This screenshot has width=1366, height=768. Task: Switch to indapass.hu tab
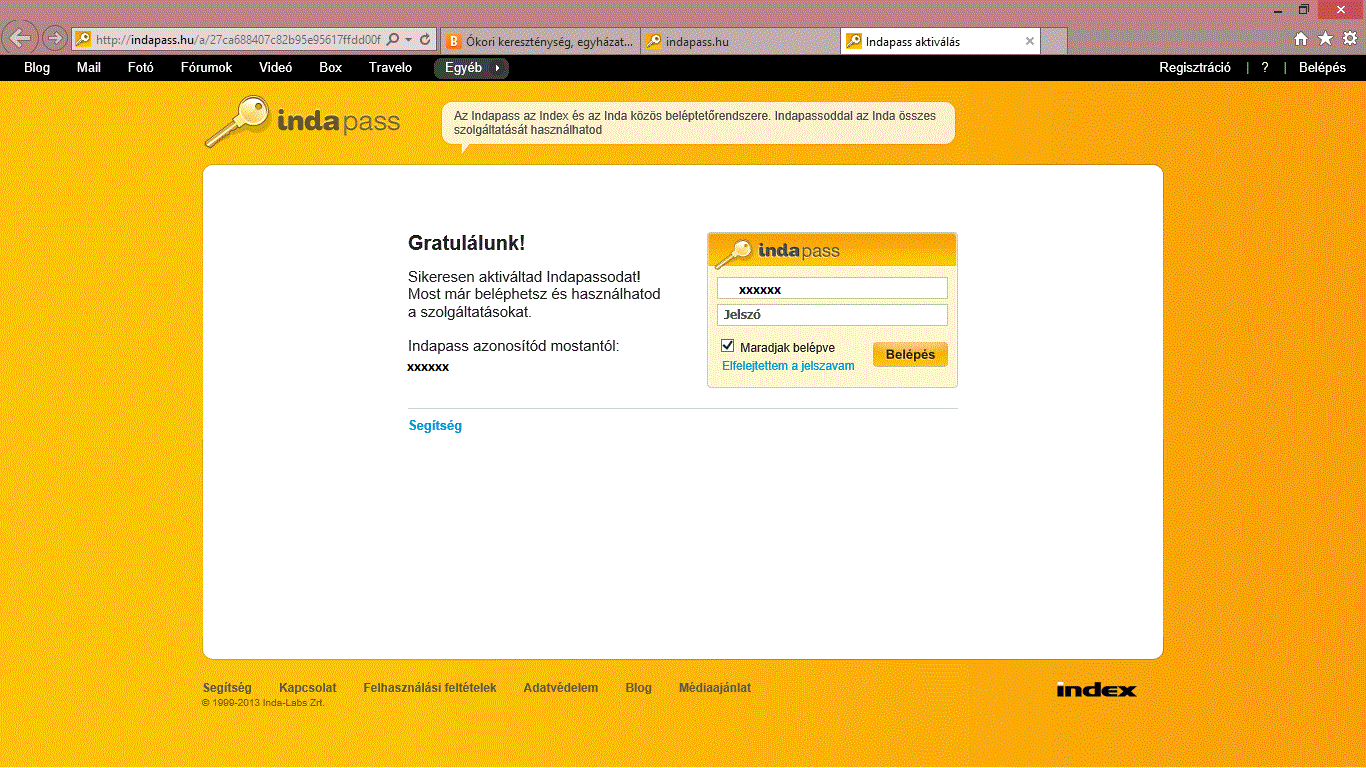click(740, 41)
